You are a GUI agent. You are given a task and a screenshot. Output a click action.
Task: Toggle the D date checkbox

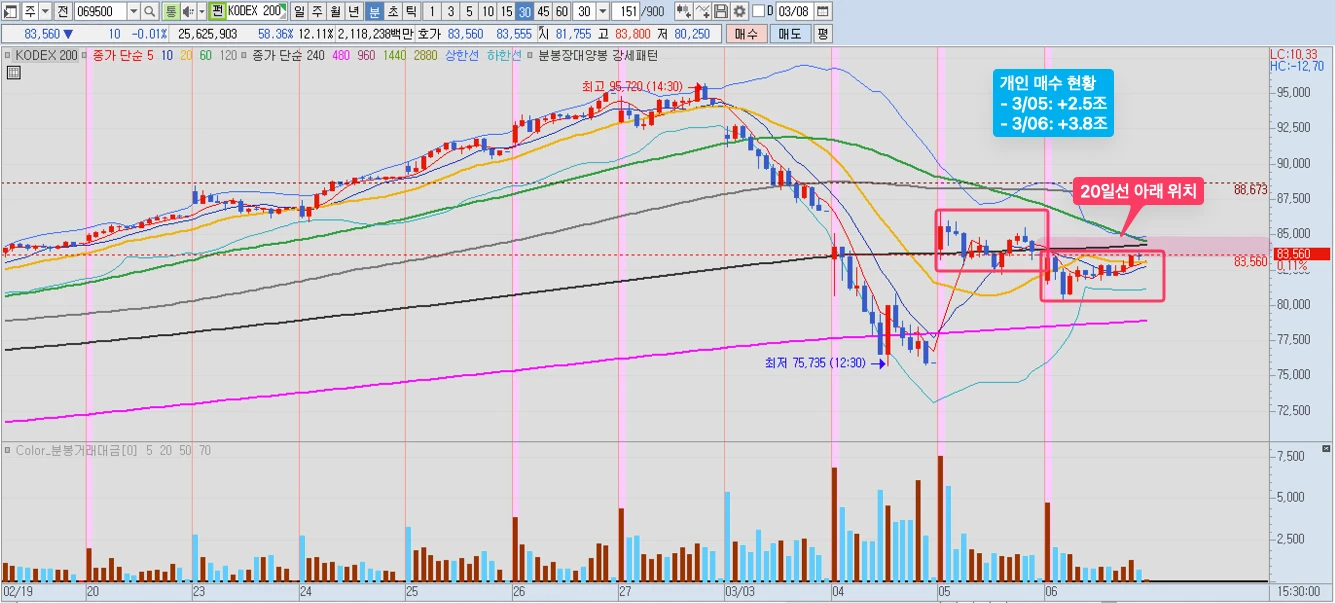pos(758,11)
